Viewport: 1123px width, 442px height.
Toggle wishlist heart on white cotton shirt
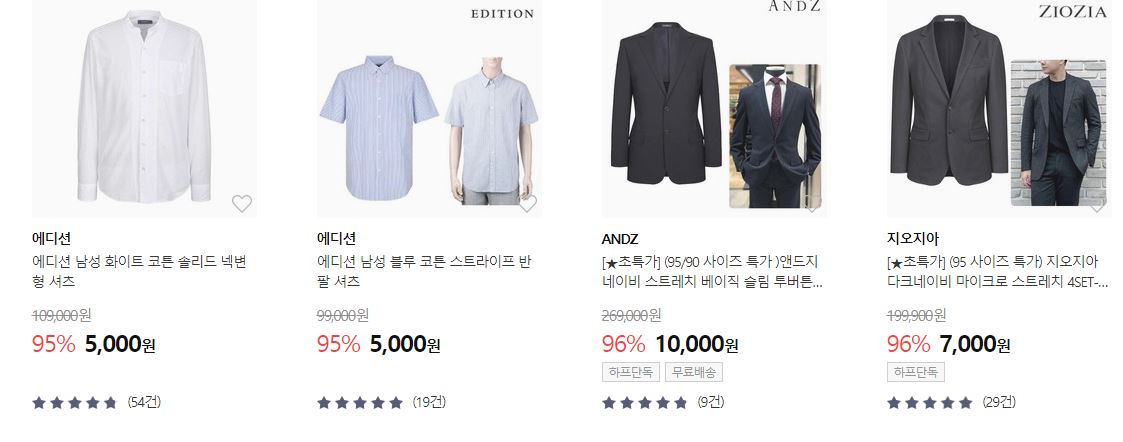click(242, 203)
